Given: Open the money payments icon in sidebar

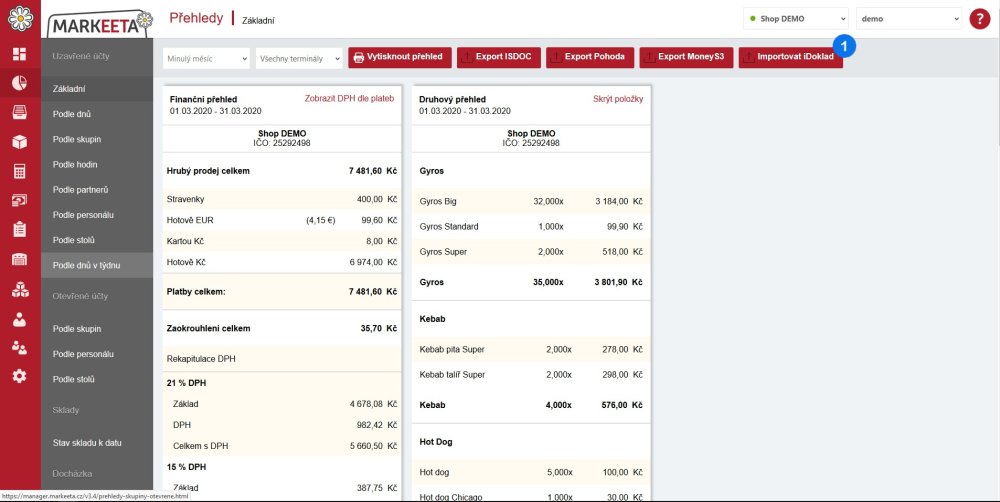Looking at the screenshot, I should tap(20, 200).
